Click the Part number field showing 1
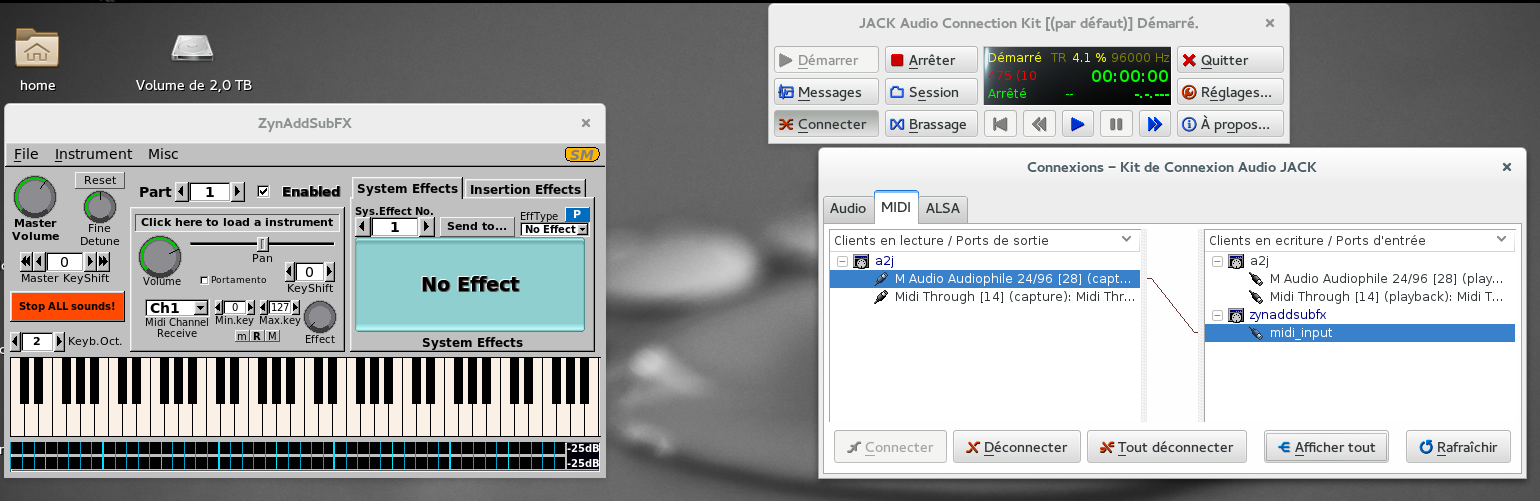Viewport: 1540px width, 501px height. [209, 192]
